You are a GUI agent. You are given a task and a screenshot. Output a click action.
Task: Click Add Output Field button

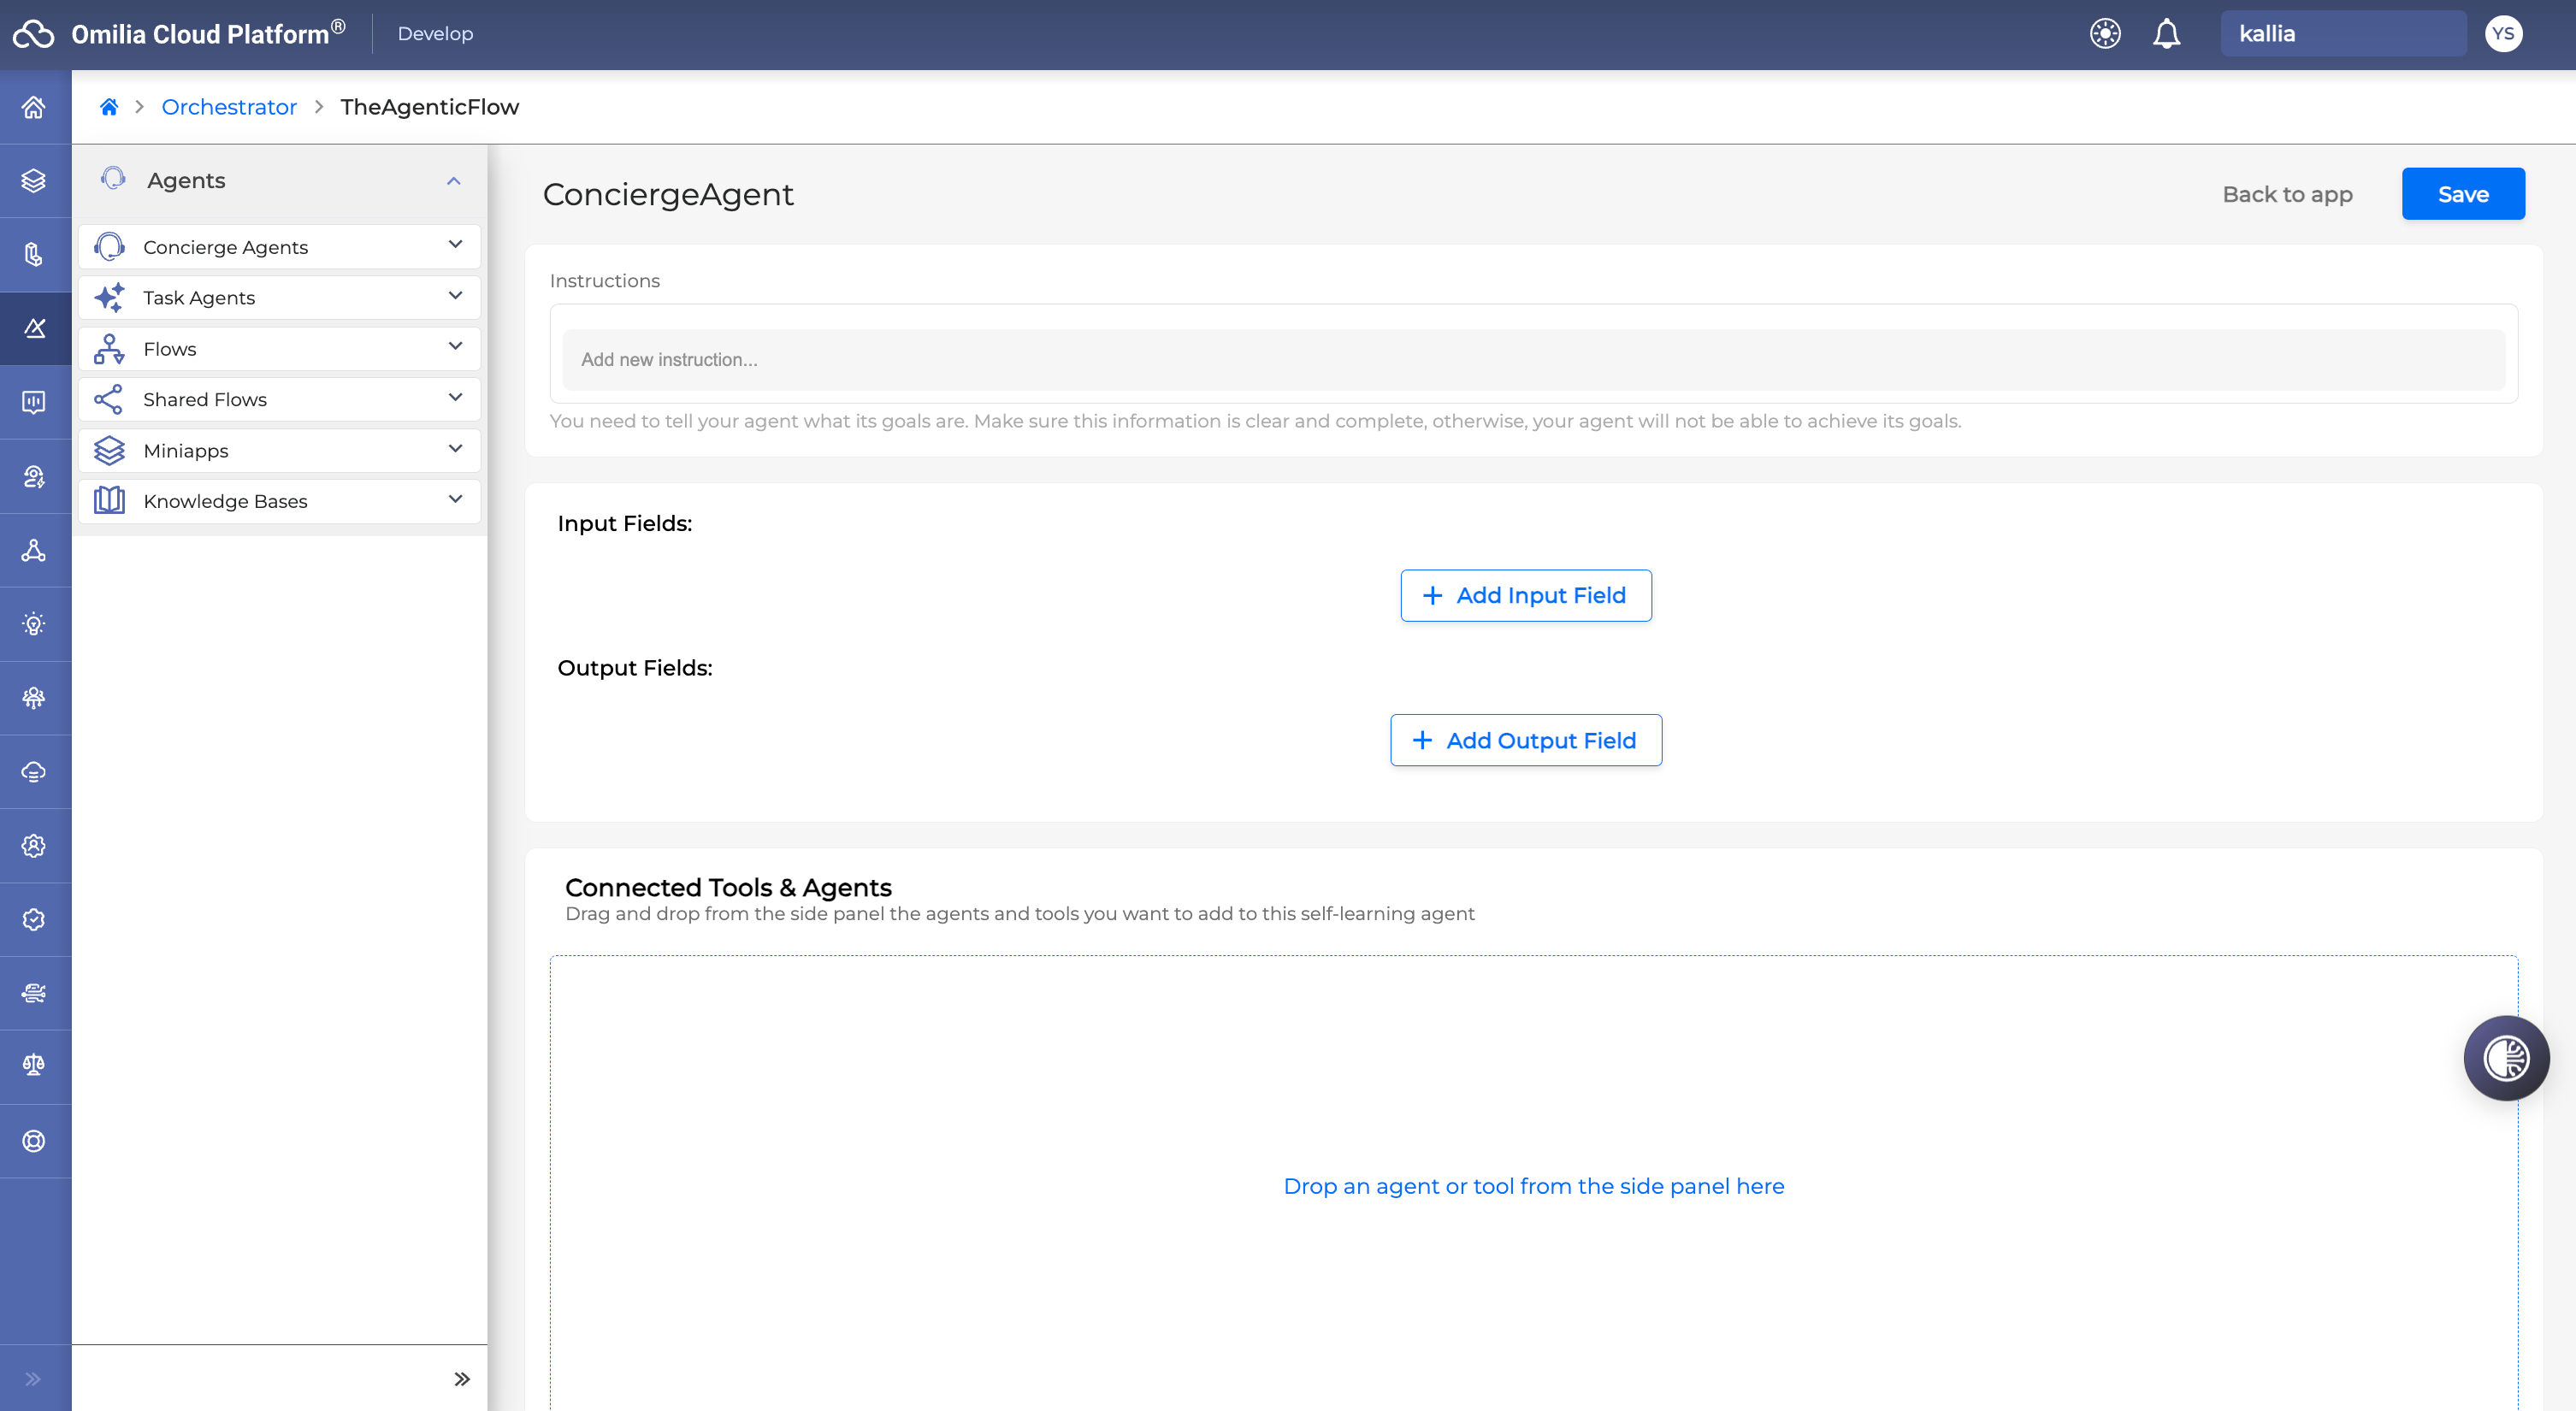click(x=1525, y=741)
